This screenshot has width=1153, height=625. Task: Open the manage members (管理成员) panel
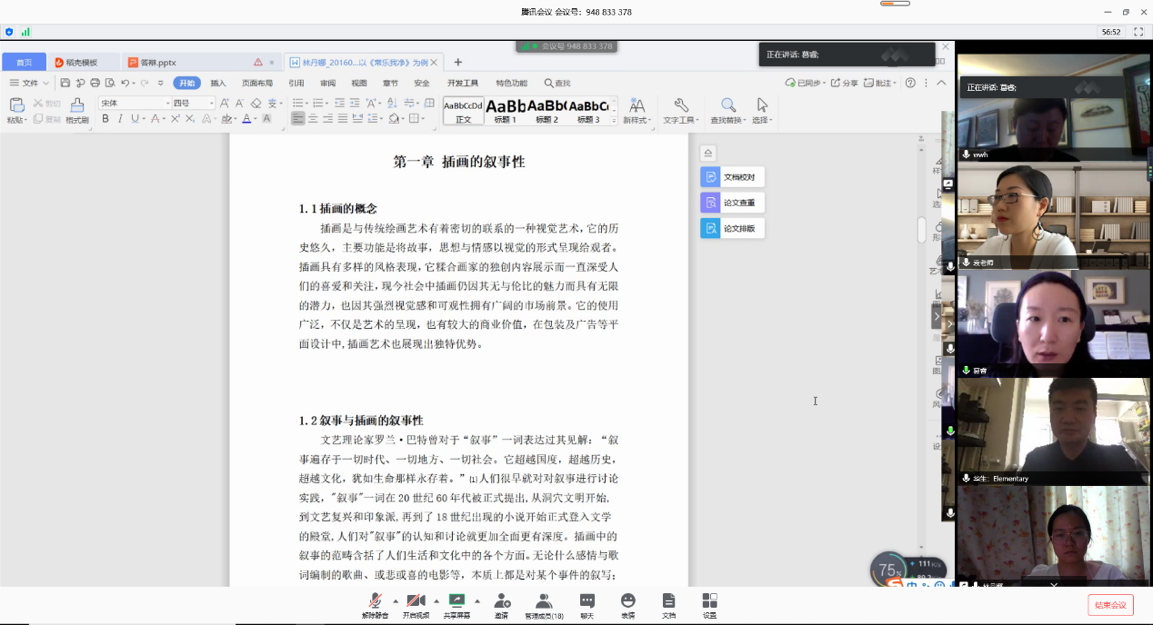pyautogui.click(x=543, y=606)
